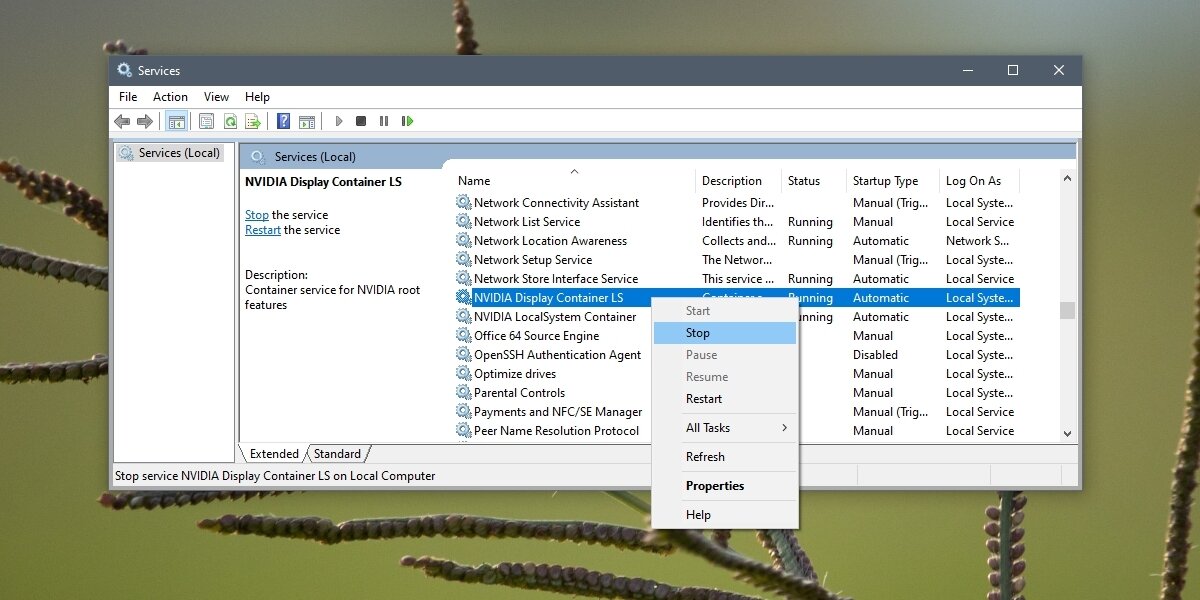1200x600 pixels.
Task: Click the Stop the service link
Action: [256, 214]
